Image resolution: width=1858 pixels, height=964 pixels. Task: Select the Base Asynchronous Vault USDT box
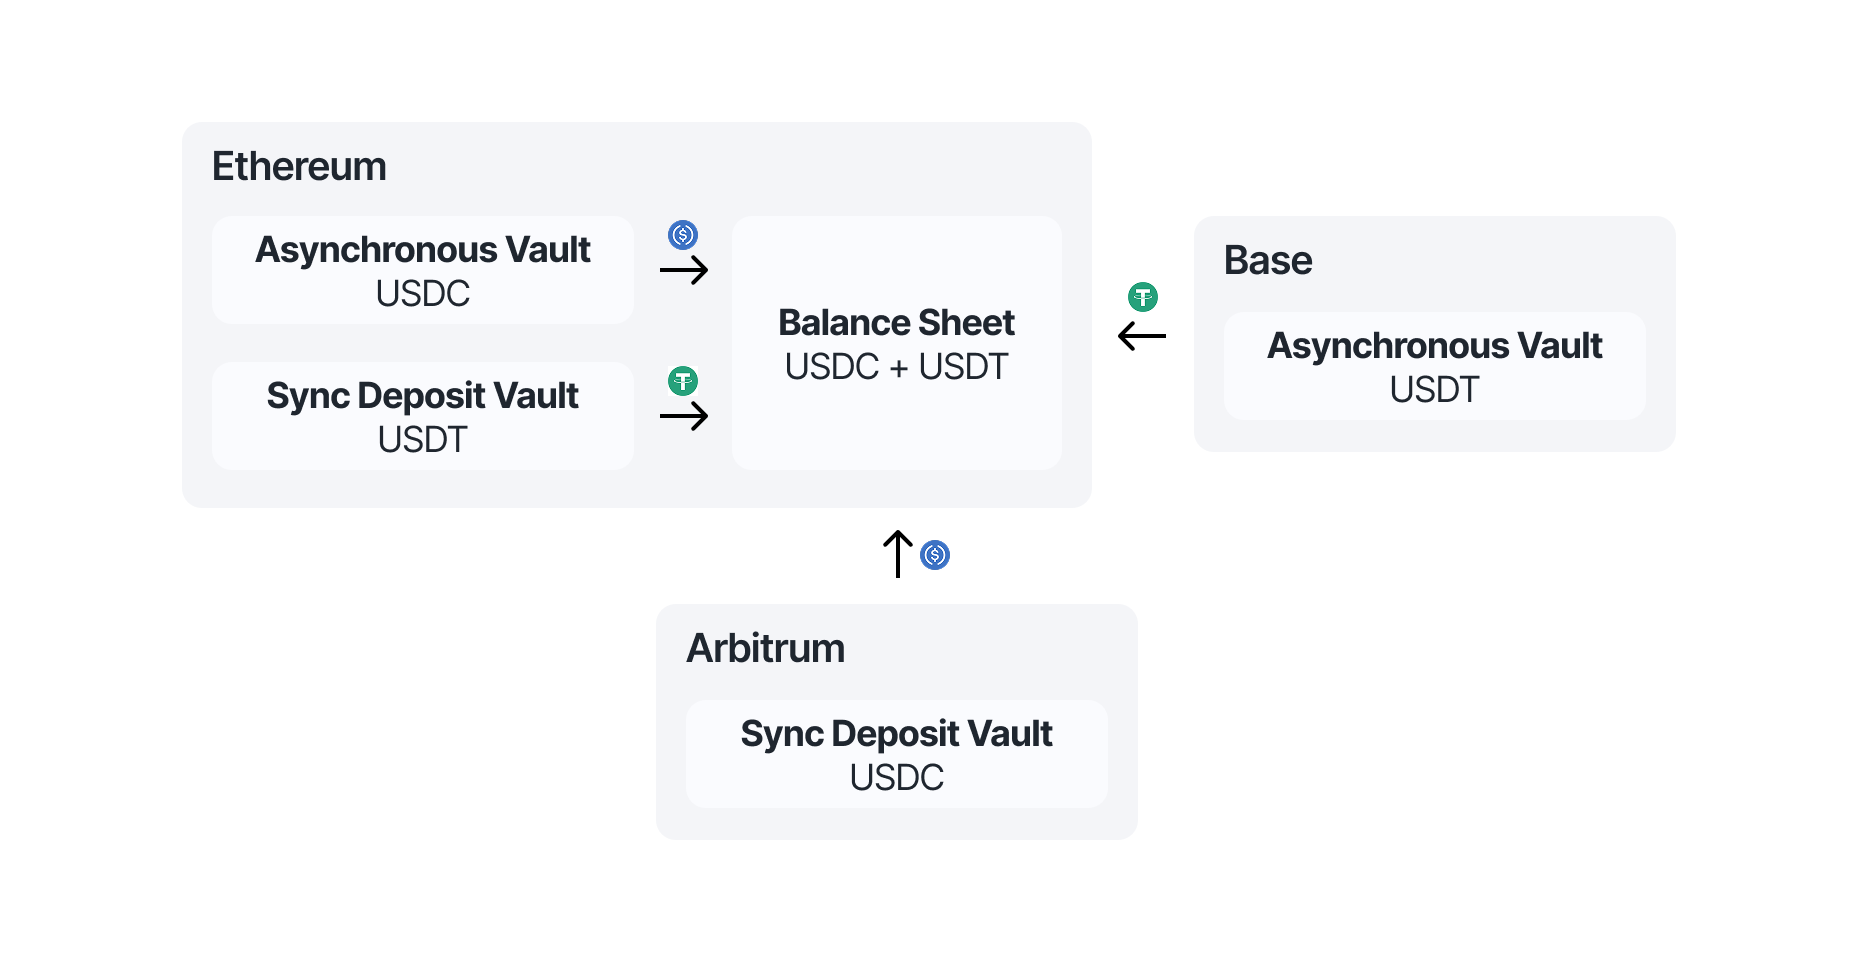click(1434, 366)
